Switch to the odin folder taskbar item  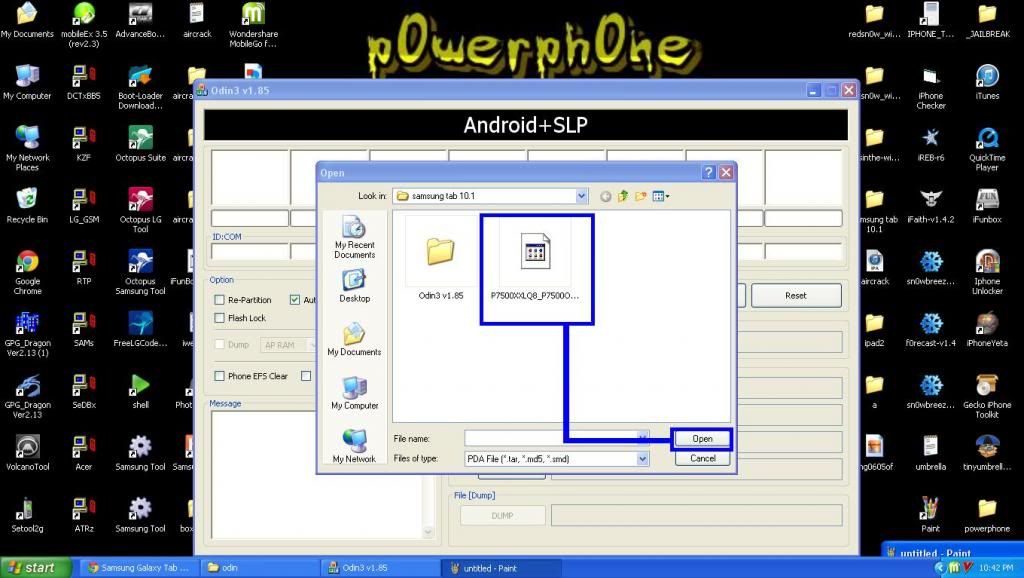[259, 568]
